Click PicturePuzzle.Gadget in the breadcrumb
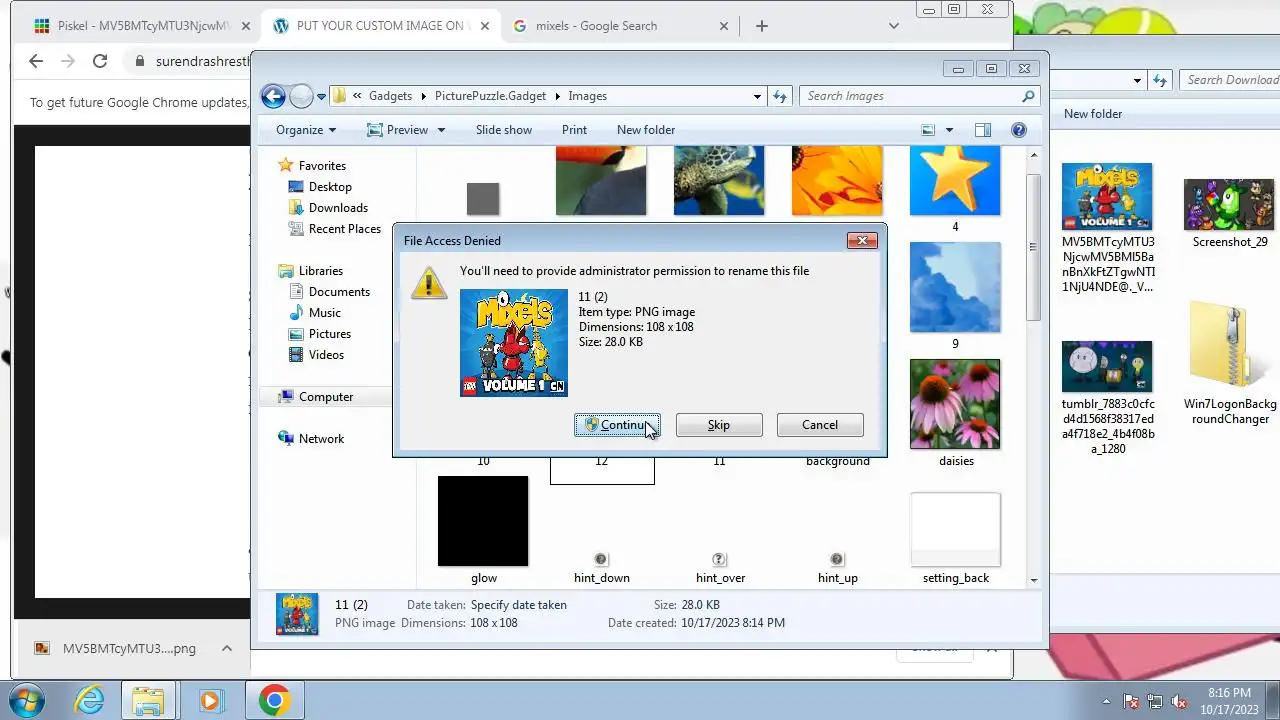 click(490, 96)
